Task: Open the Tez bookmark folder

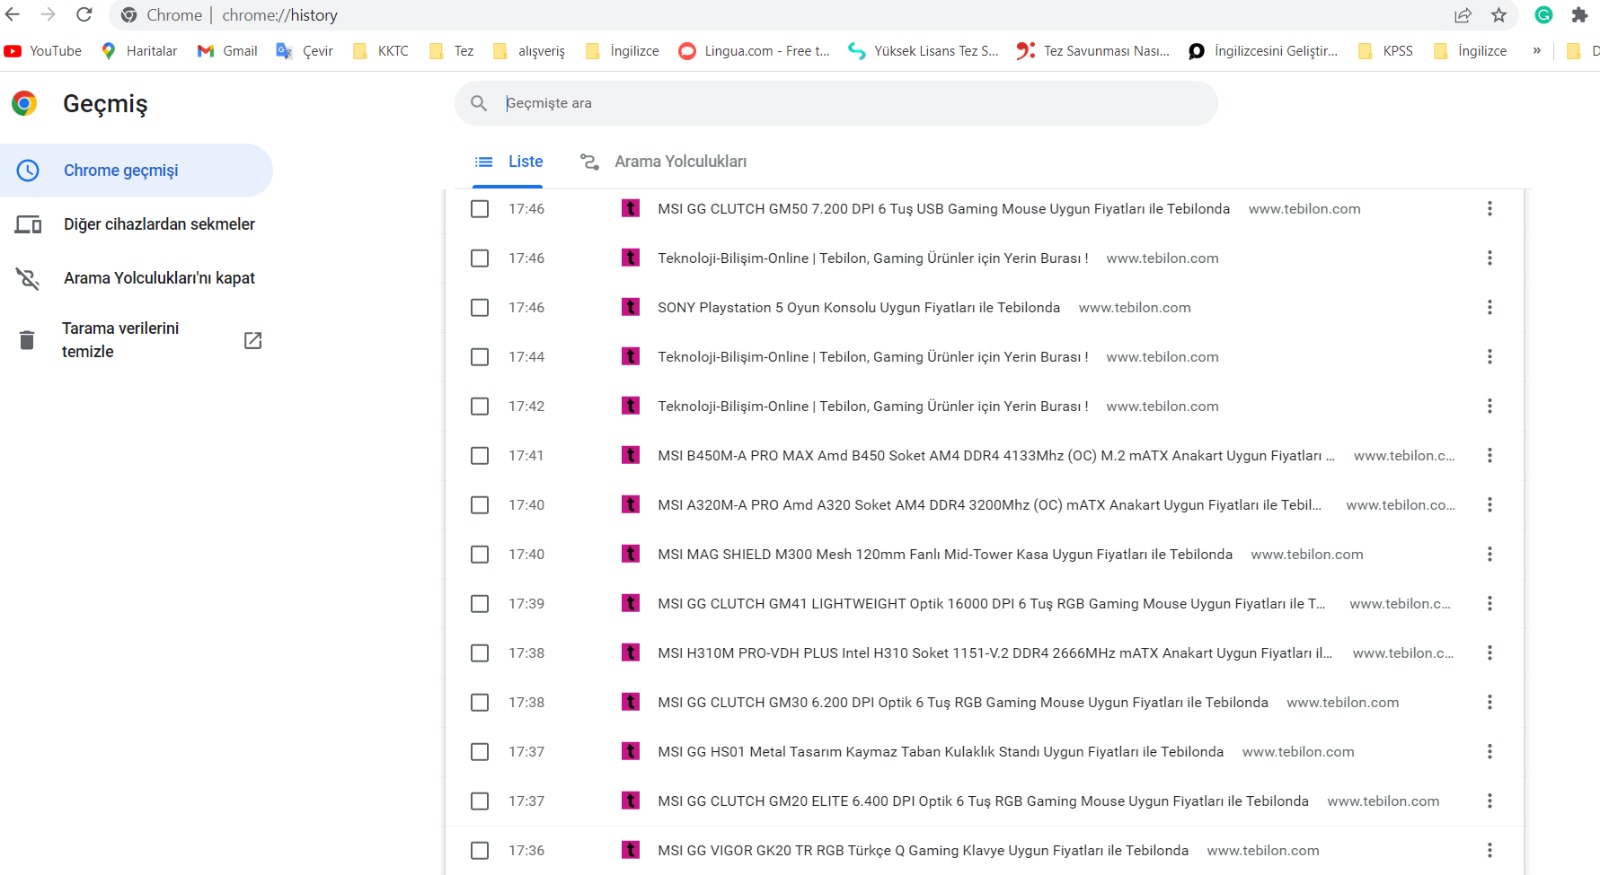Action: [452, 51]
